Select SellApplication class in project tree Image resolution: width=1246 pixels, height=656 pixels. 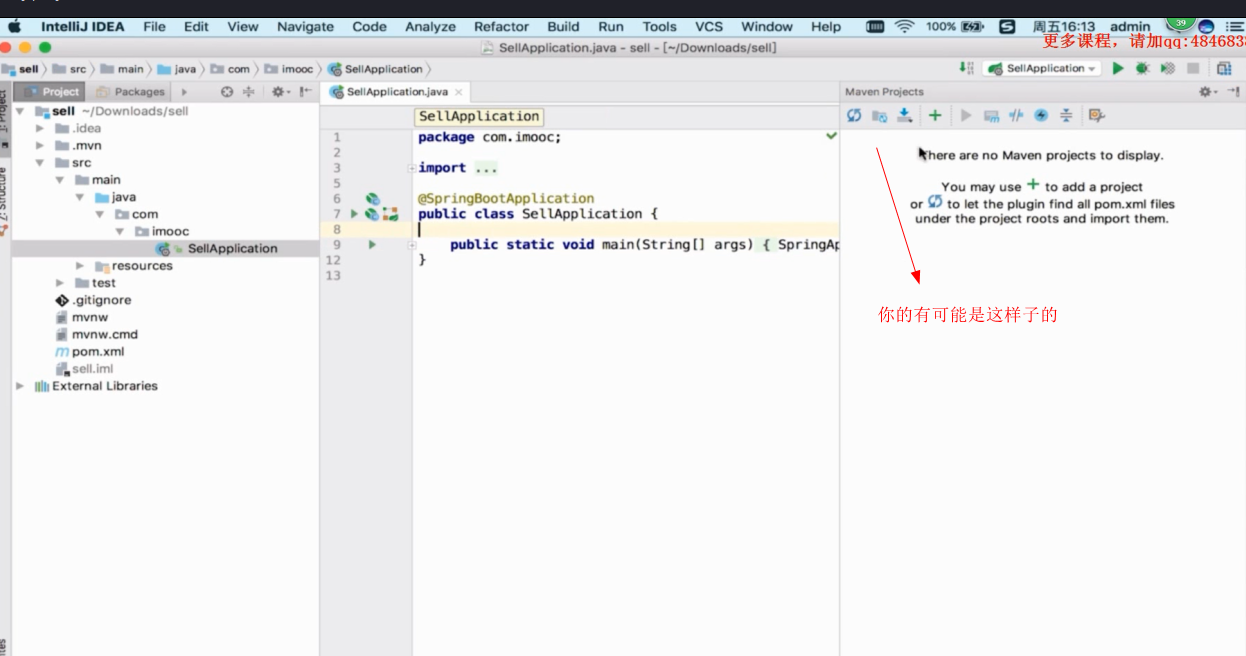[216, 249]
